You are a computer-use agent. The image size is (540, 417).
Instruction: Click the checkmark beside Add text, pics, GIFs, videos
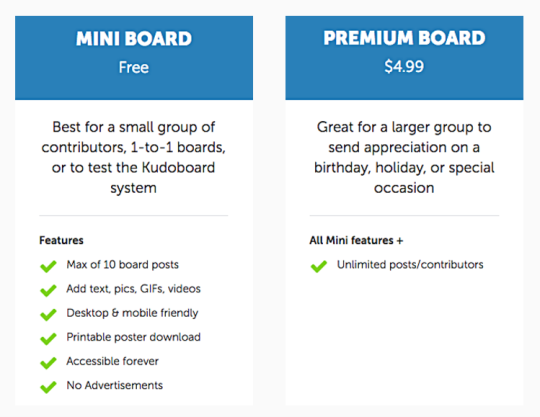tap(48, 290)
